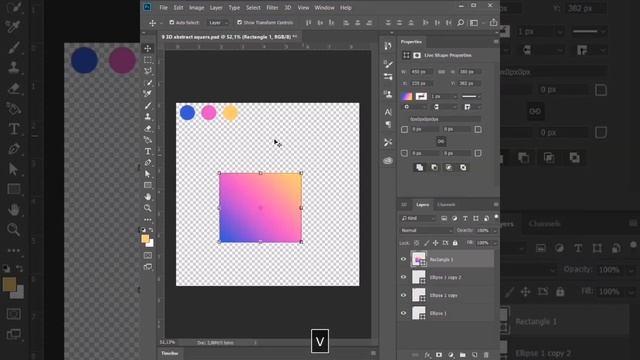The height and width of the screenshot is (360, 640).
Task: Select the Layers tab
Action: [422, 205]
